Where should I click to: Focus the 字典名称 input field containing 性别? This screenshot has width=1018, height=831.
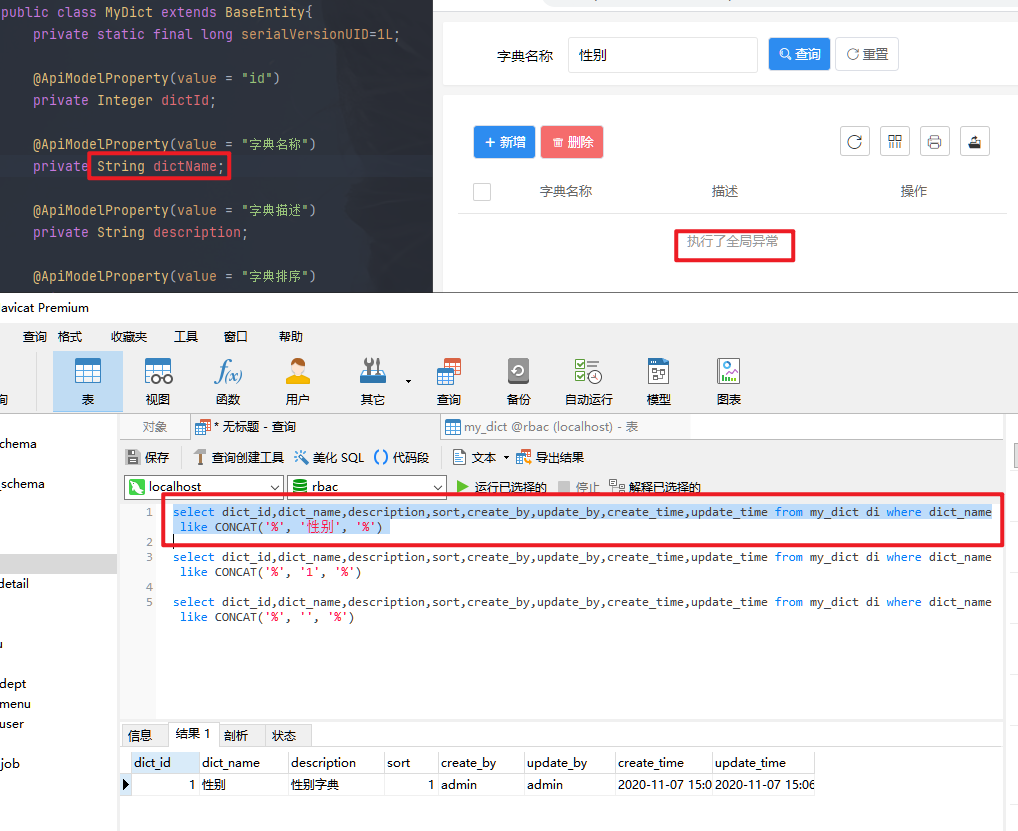pos(663,55)
